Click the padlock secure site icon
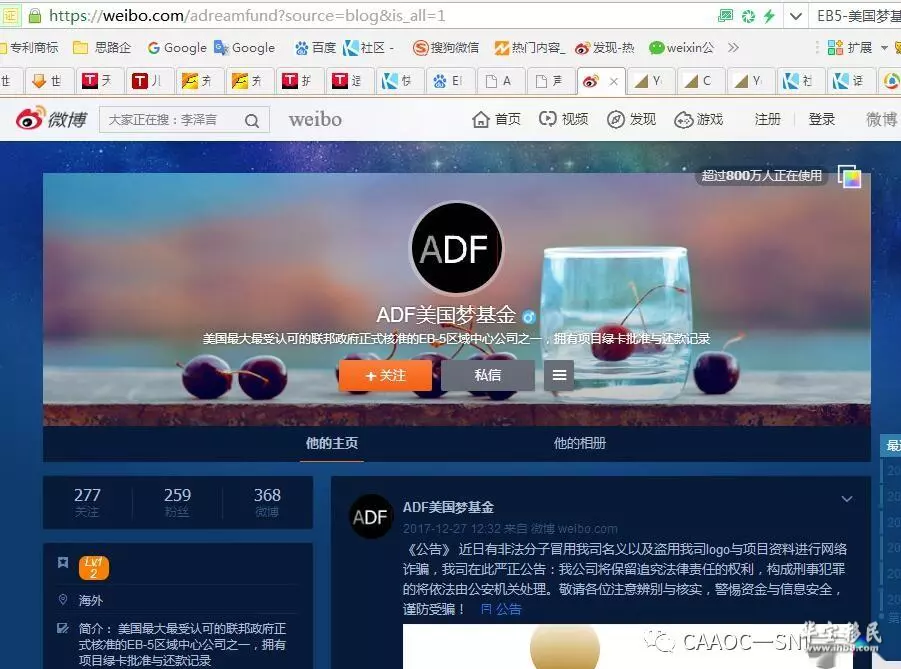 tap(34, 16)
